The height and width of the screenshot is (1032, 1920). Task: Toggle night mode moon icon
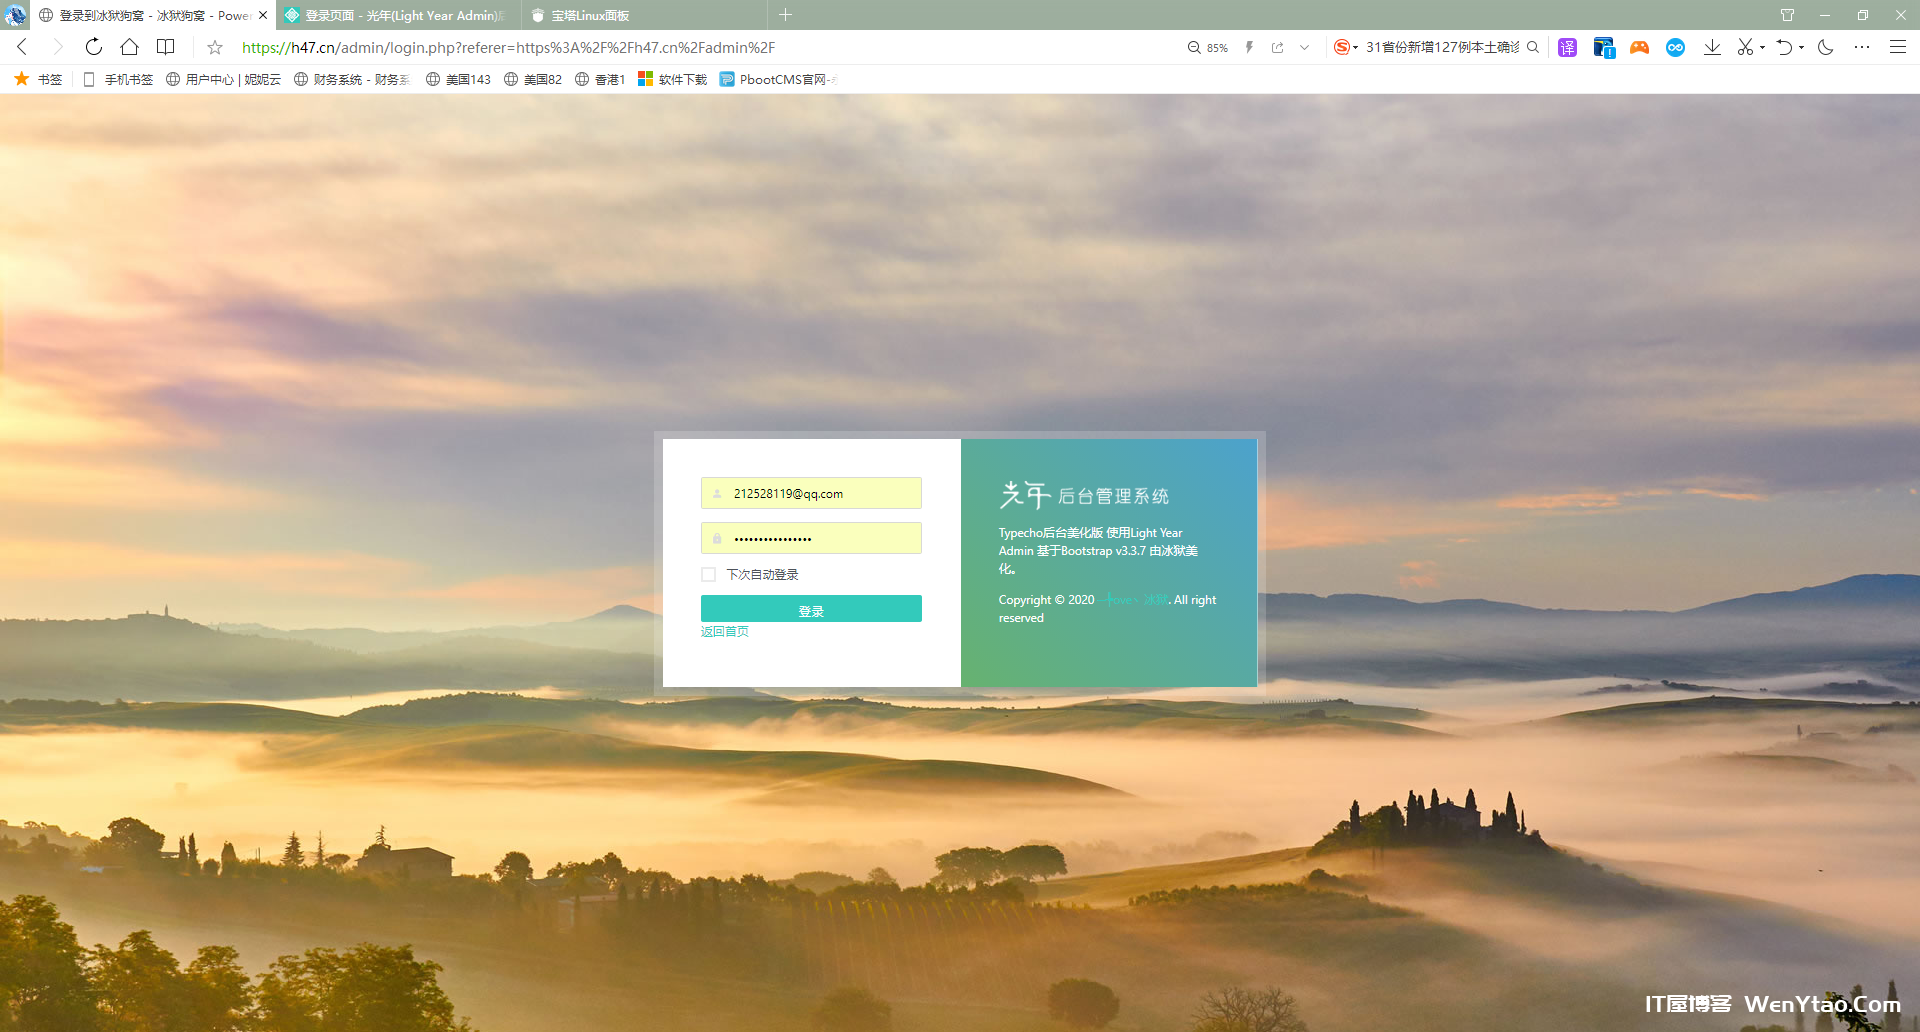pyautogui.click(x=1825, y=47)
